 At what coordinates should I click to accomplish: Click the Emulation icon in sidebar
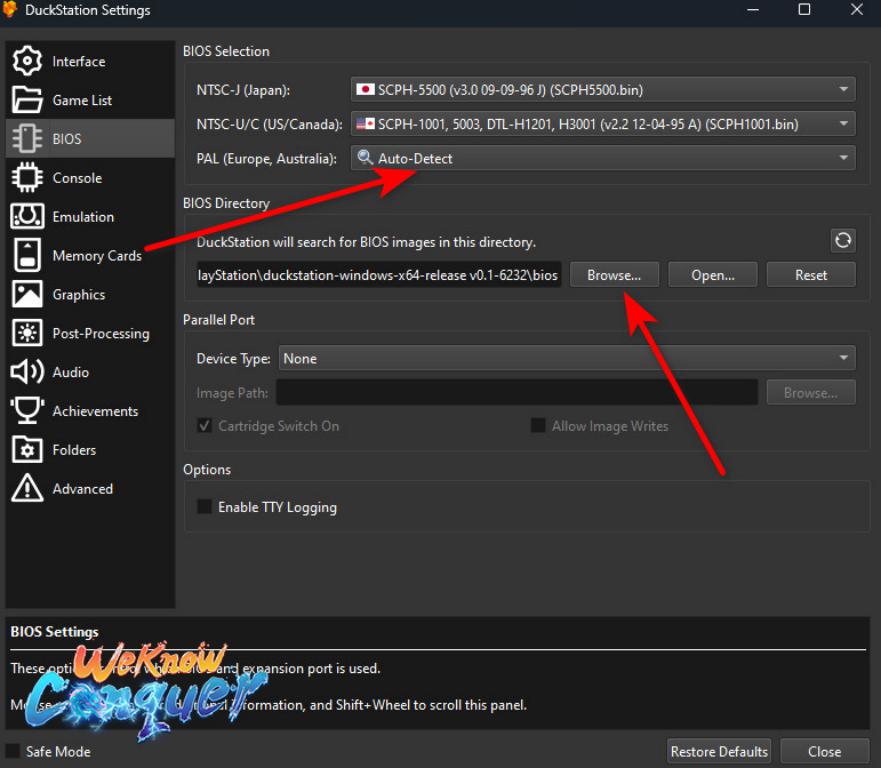pyautogui.click(x=27, y=216)
